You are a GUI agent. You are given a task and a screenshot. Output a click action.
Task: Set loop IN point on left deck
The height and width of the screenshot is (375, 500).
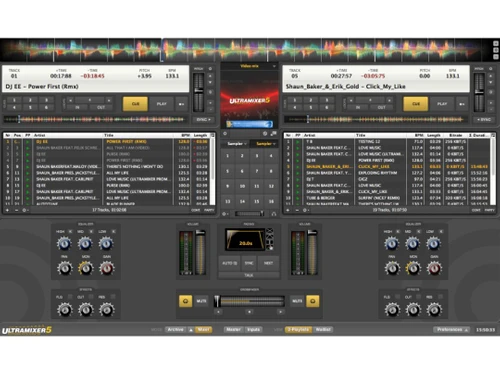tap(77, 107)
